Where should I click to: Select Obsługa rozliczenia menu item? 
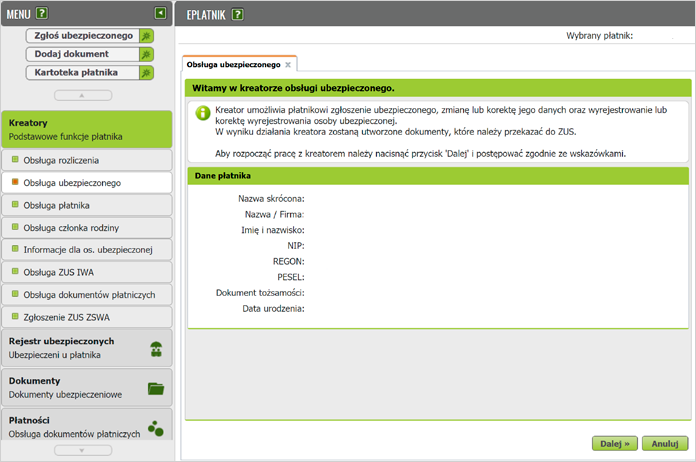(87, 160)
